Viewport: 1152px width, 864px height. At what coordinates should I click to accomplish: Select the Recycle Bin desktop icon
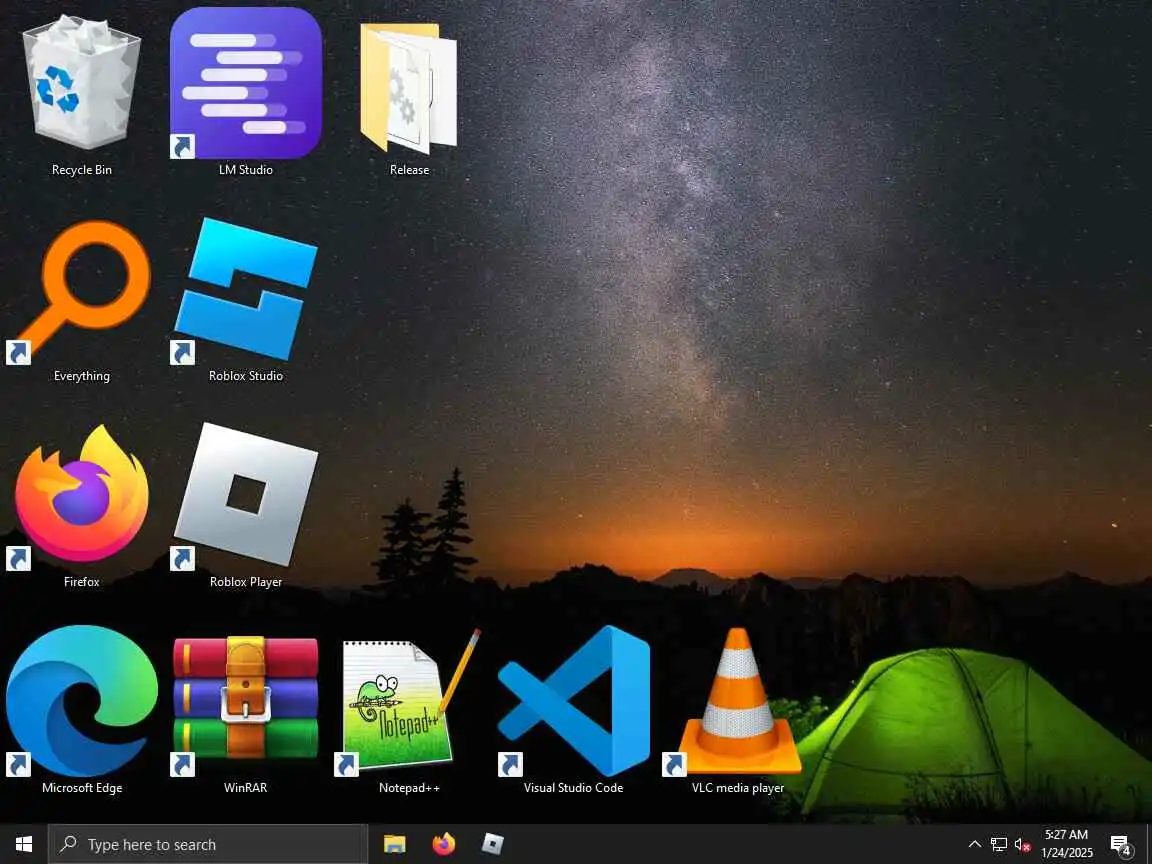click(82, 81)
